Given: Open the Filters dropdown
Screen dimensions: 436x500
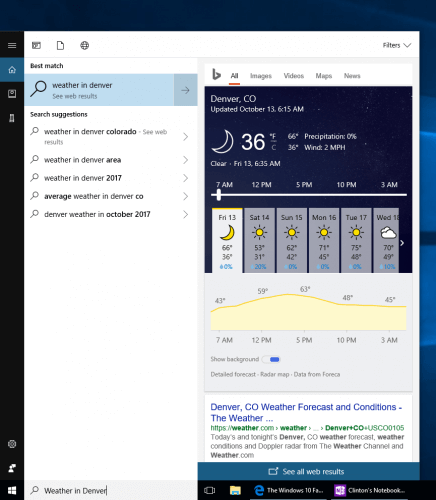Looking at the screenshot, I should coord(397,45).
